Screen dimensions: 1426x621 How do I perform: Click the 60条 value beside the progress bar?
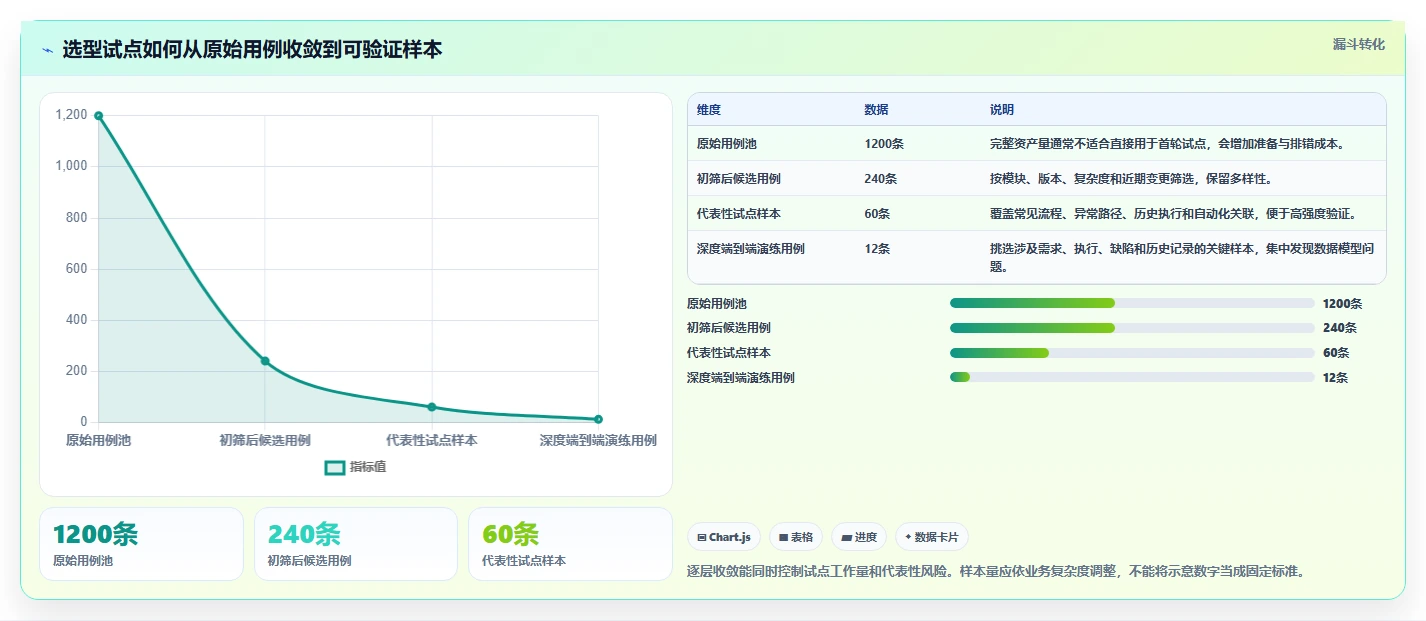(x=1336, y=353)
